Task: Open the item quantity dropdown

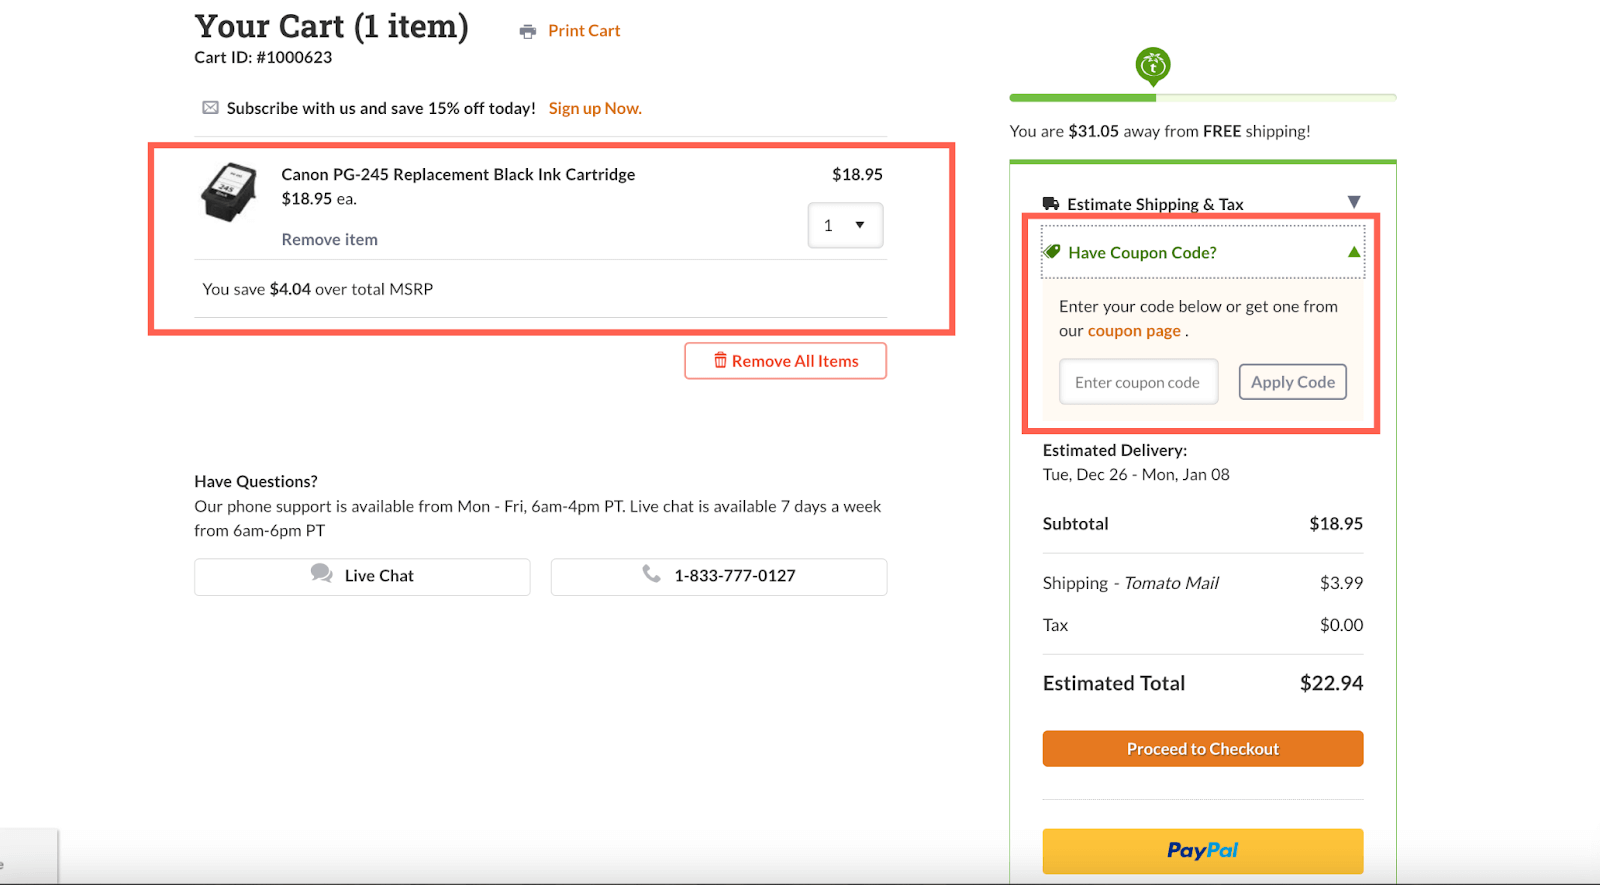Action: coord(844,225)
